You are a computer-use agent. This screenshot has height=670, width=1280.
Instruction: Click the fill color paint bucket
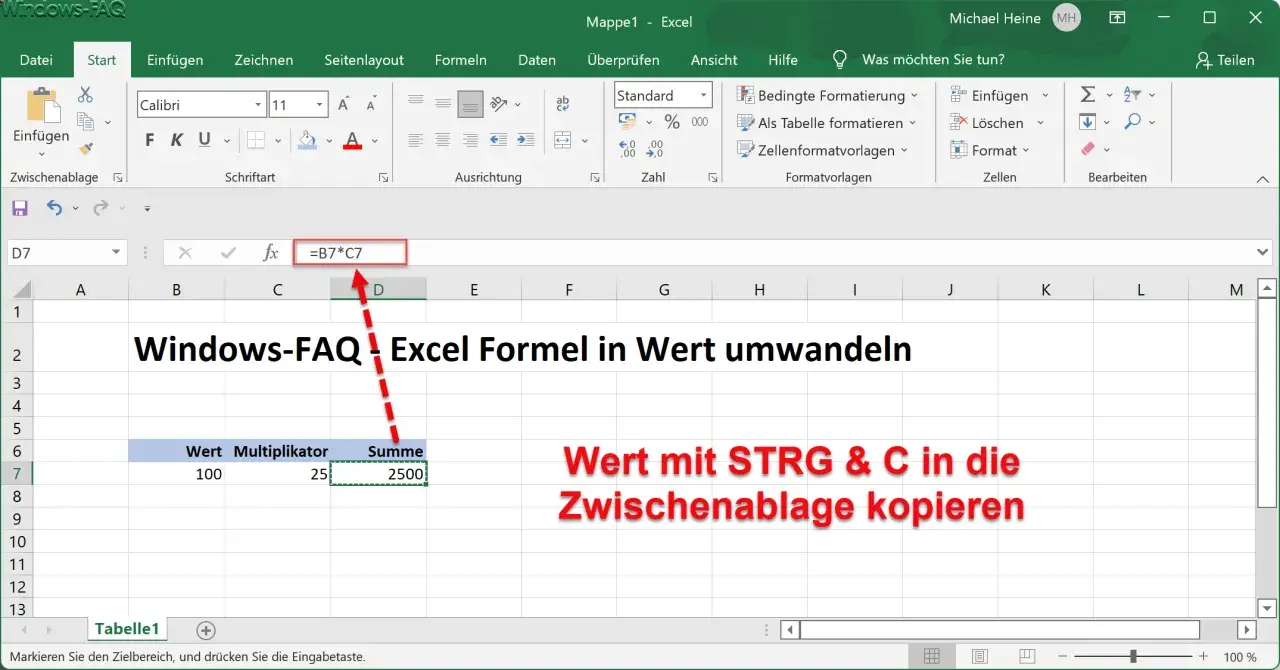(x=308, y=140)
